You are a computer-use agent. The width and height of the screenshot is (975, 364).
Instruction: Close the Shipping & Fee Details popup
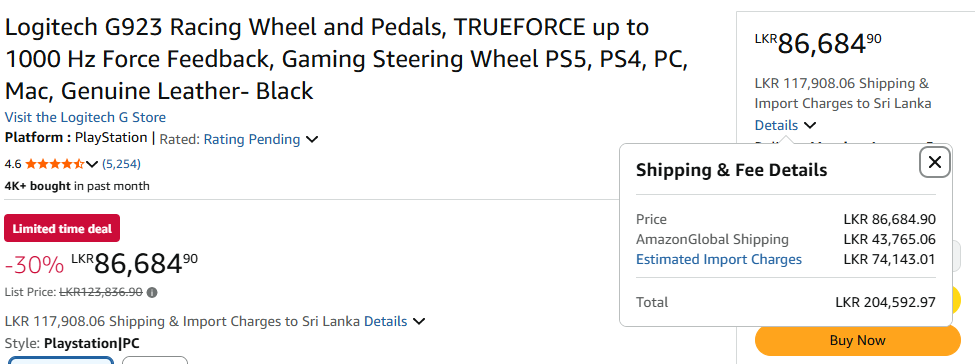(935, 162)
